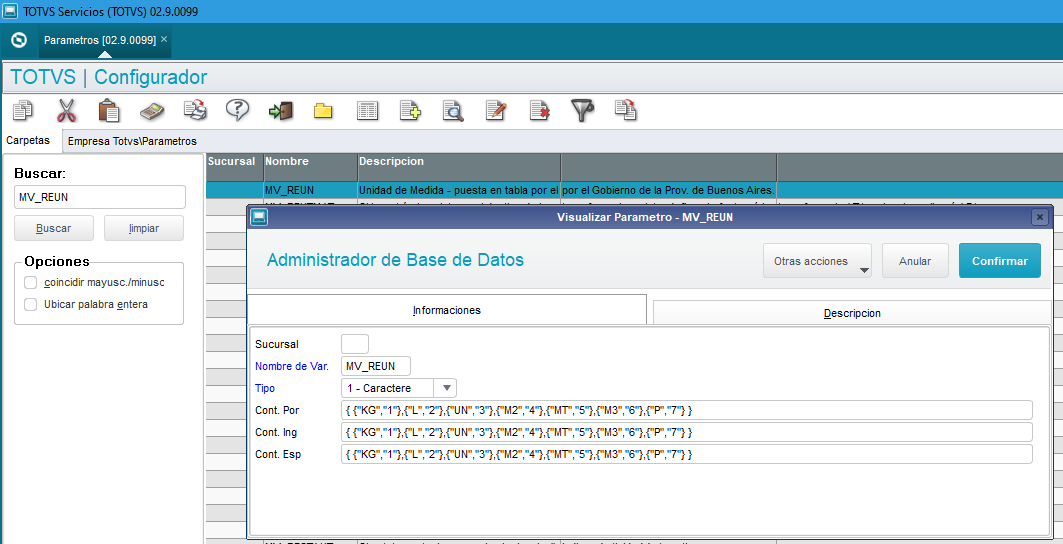Click Empresa Totvs\Parametros breadcrumb path
The image size is (1063, 544).
[132, 141]
